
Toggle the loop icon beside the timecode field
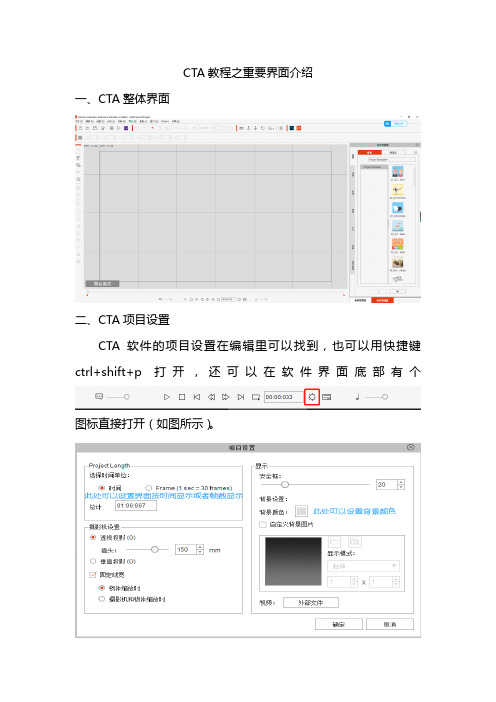tap(256, 397)
